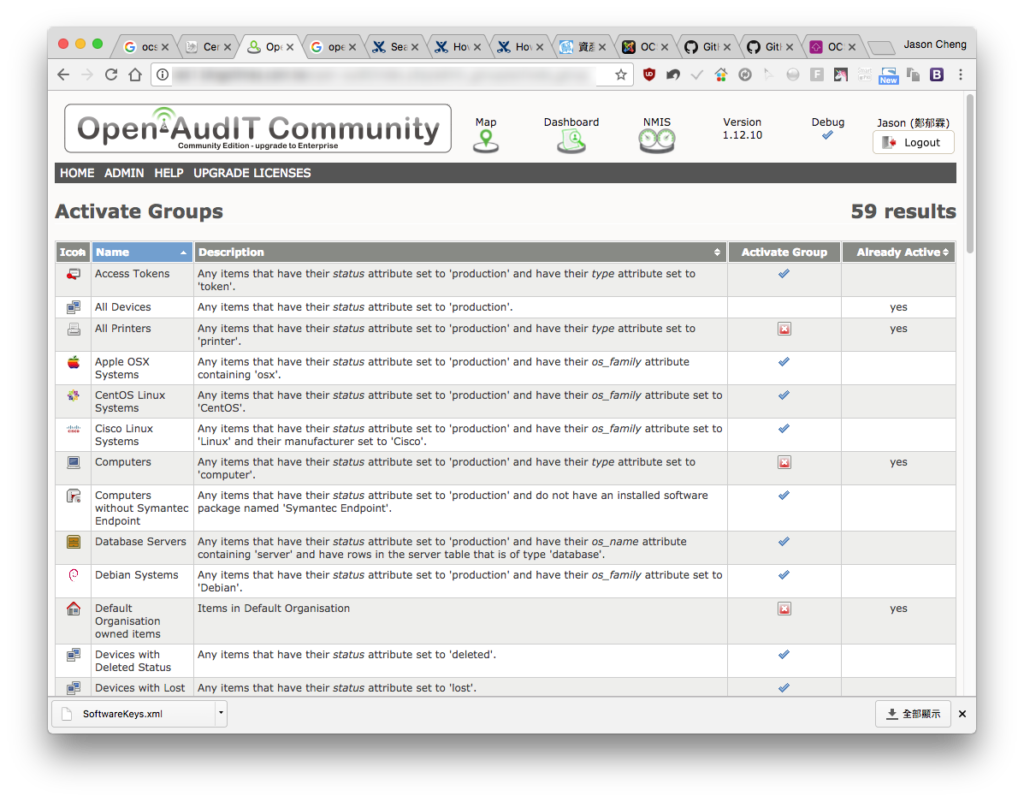The image size is (1024, 802).
Task: Toggle the Debug checkmark
Action: 827,135
